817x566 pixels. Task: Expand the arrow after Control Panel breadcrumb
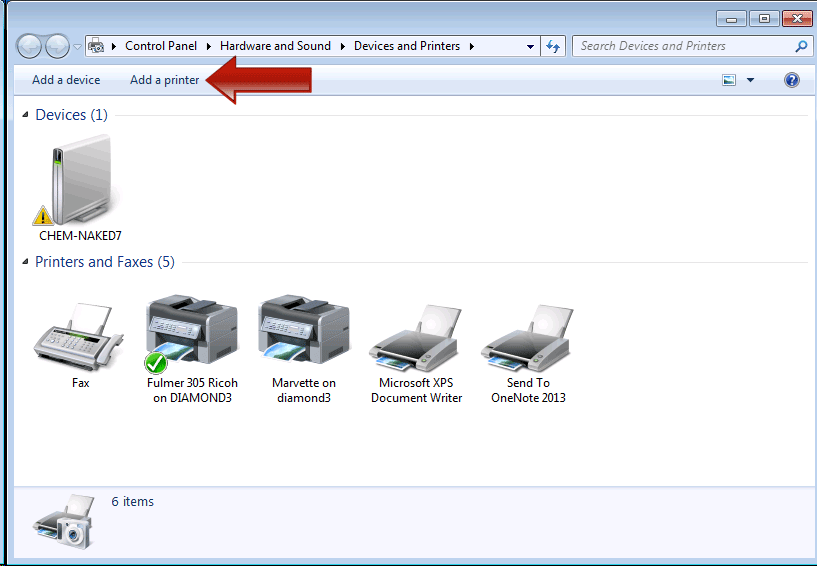pyautogui.click(x=208, y=46)
